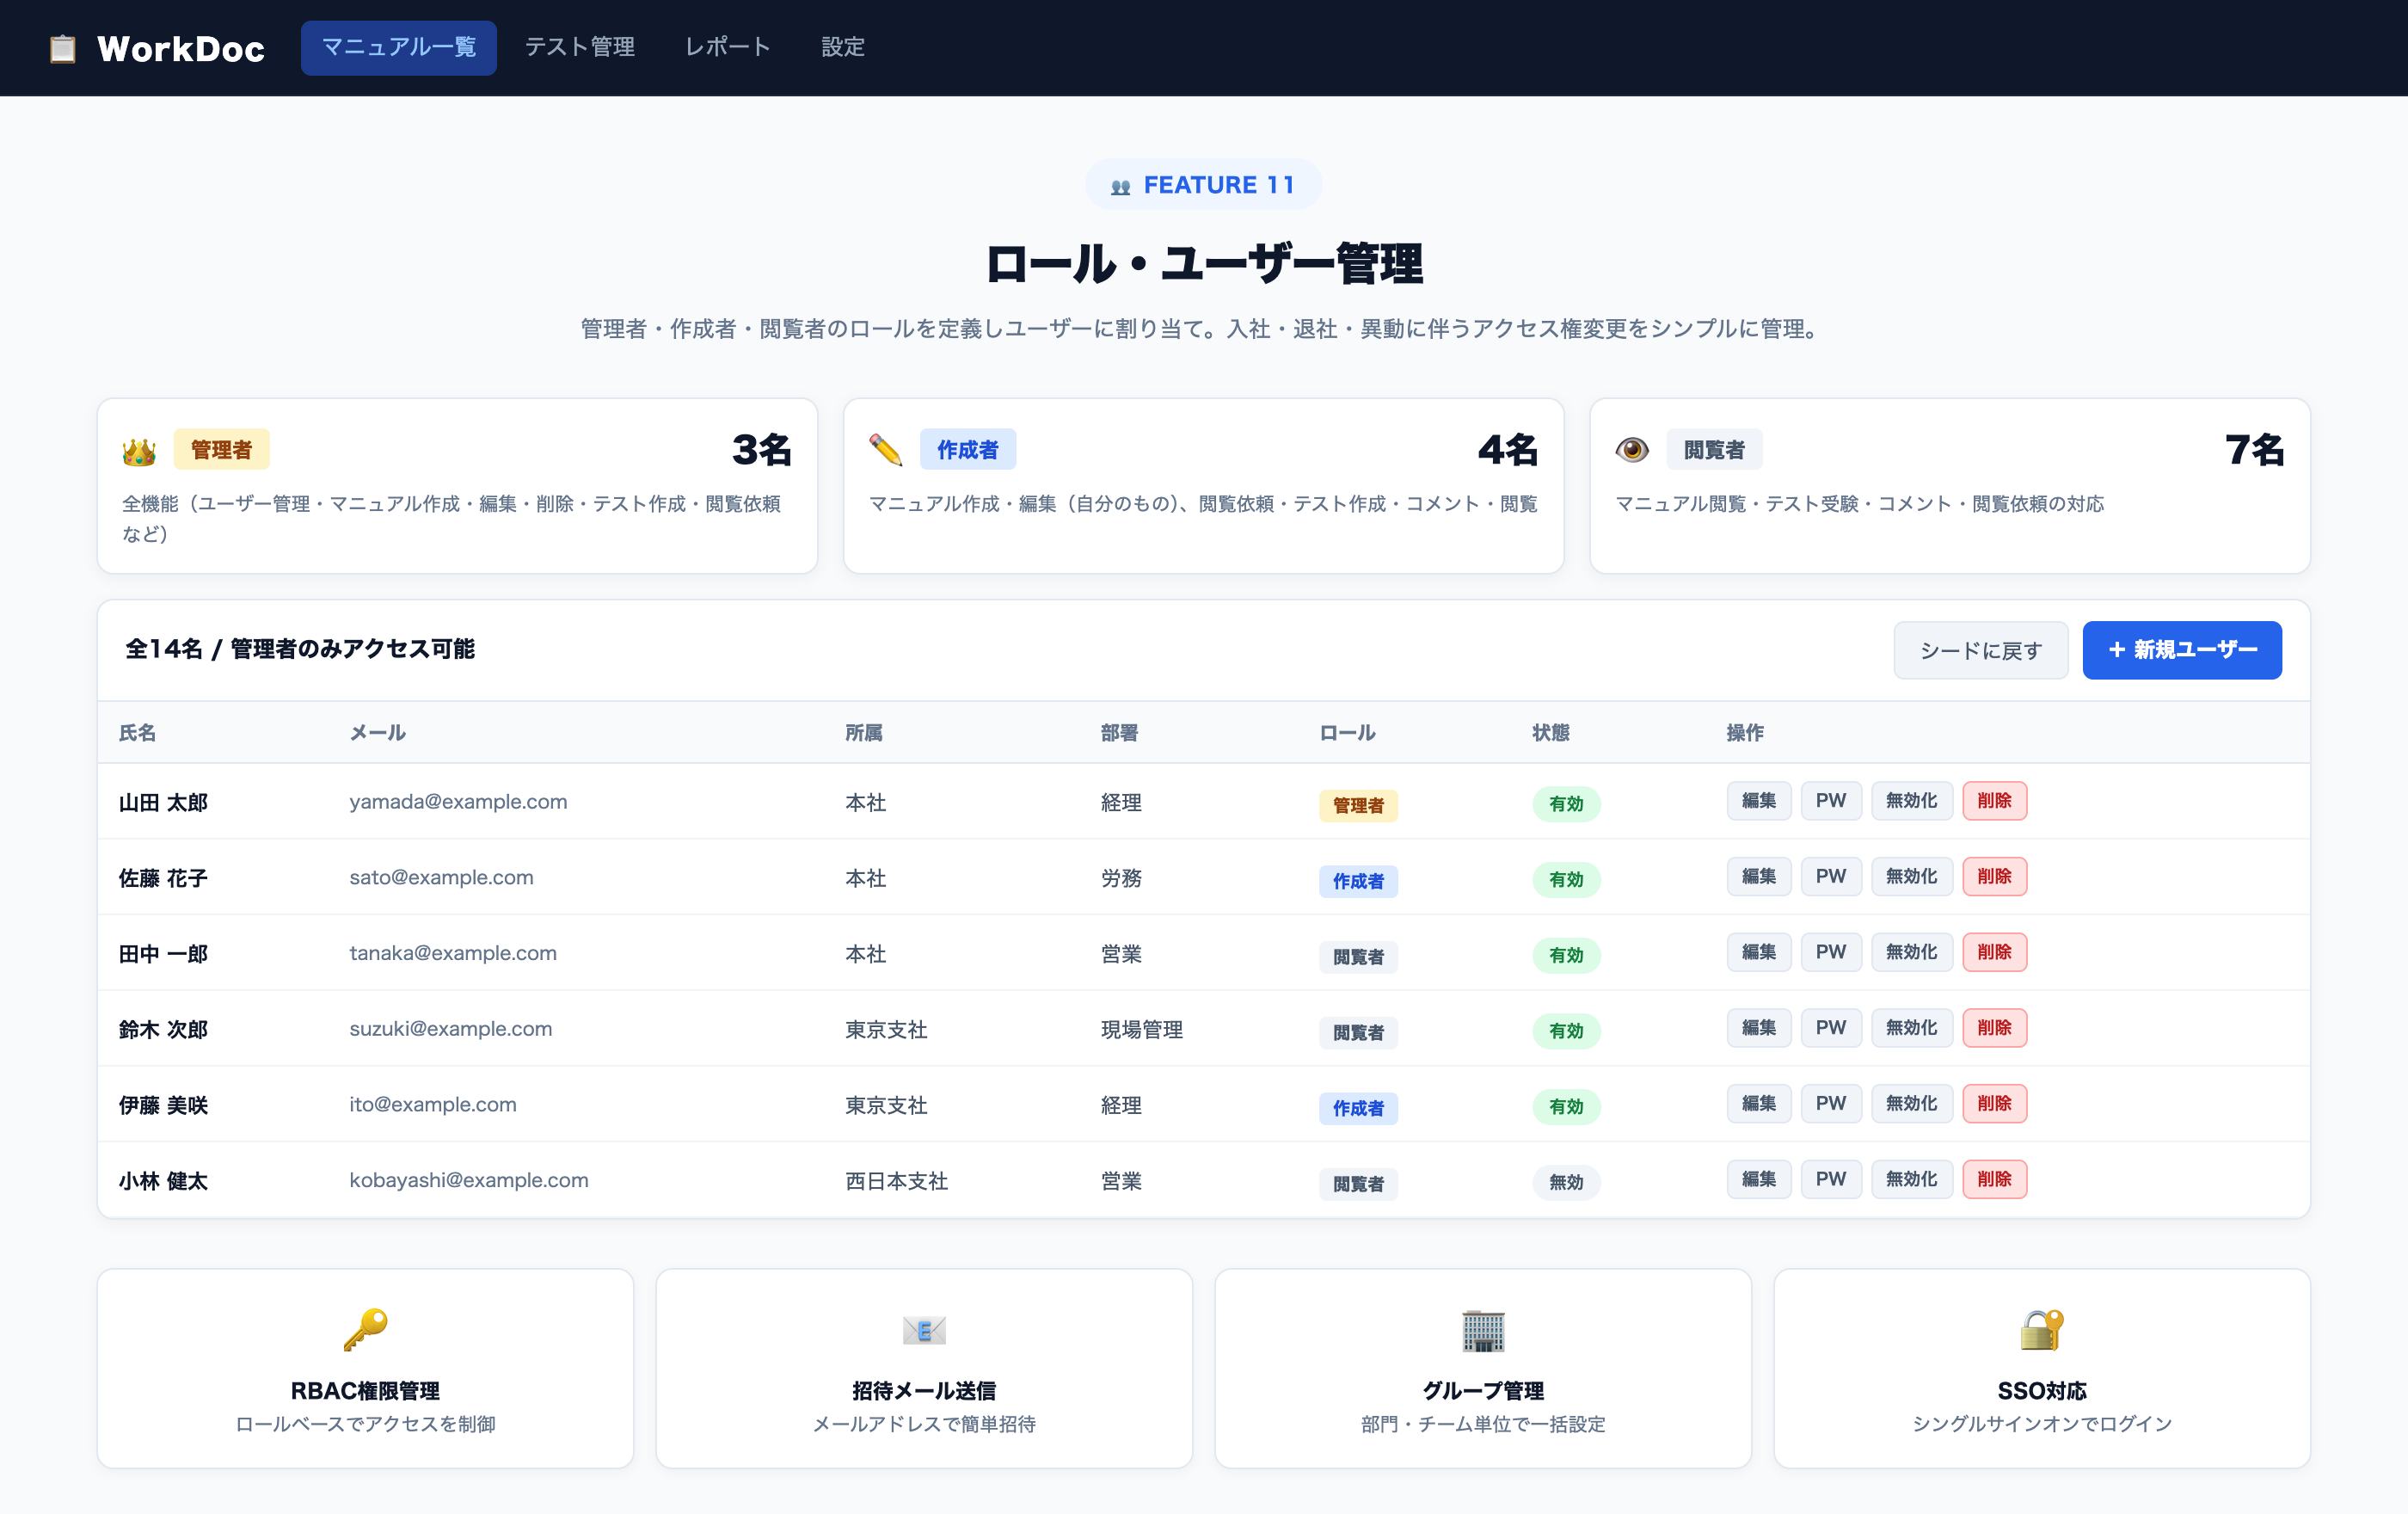
Task: Click the ロール column header
Action: 1347,733
